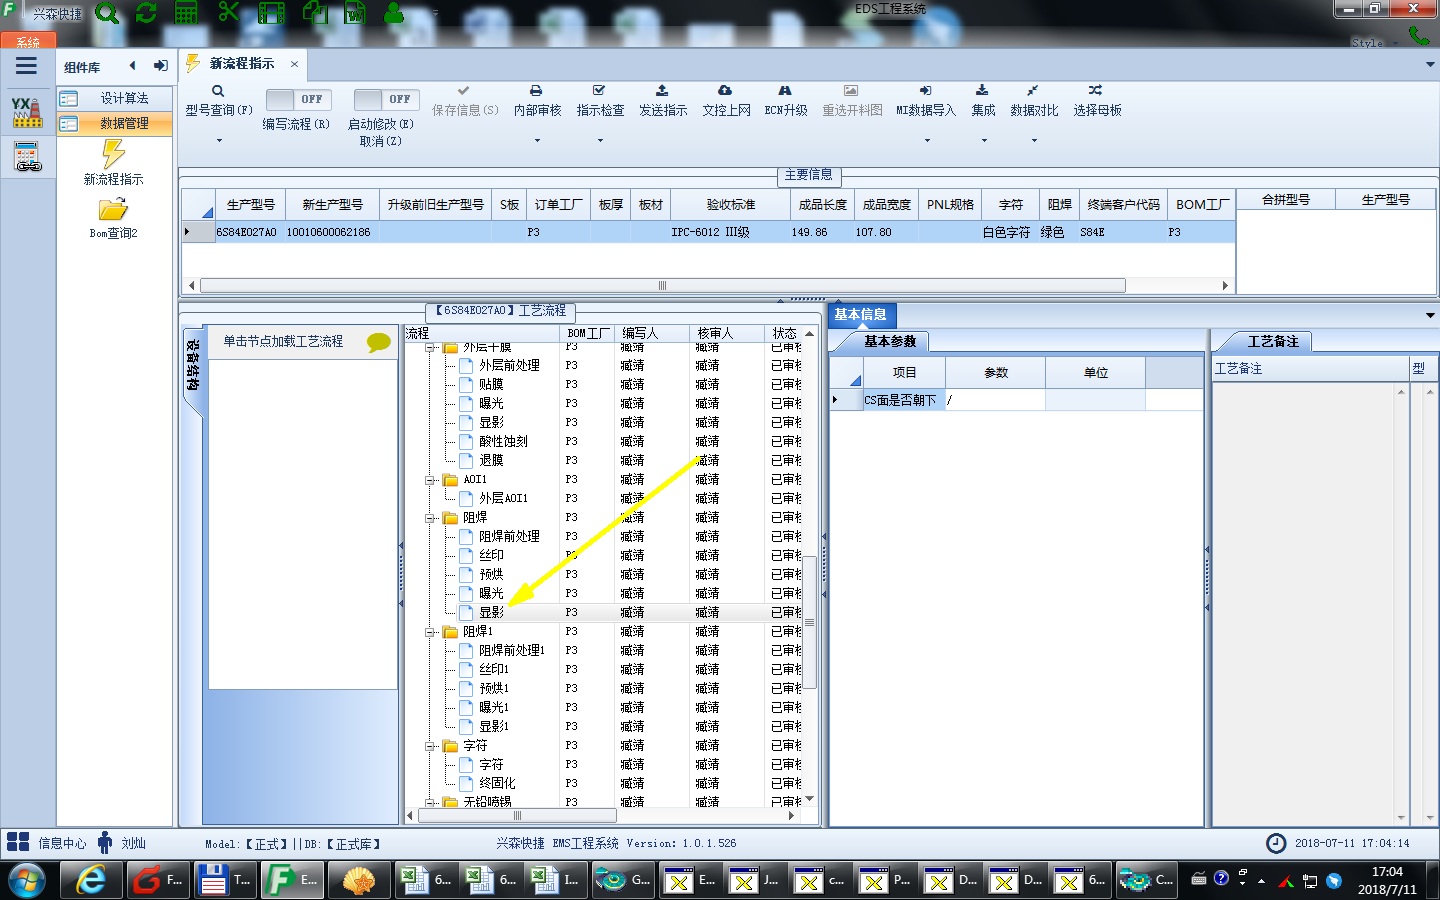Select the 显影 node under 阻焊
1440x900 pixels.
[491, 612]
